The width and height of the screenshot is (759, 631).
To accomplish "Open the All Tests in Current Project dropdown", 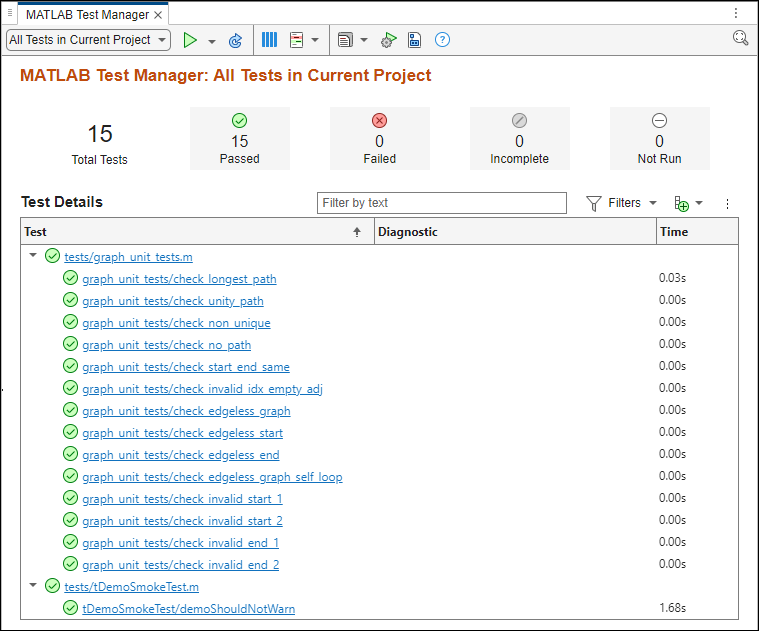I will click(x=89, y=40).
